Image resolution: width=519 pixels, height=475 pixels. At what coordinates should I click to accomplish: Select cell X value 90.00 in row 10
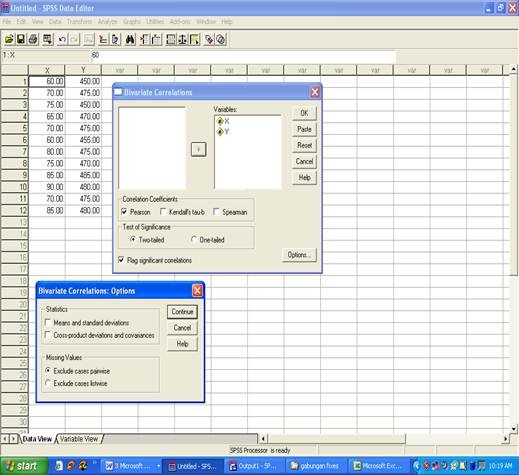[47, 187]
